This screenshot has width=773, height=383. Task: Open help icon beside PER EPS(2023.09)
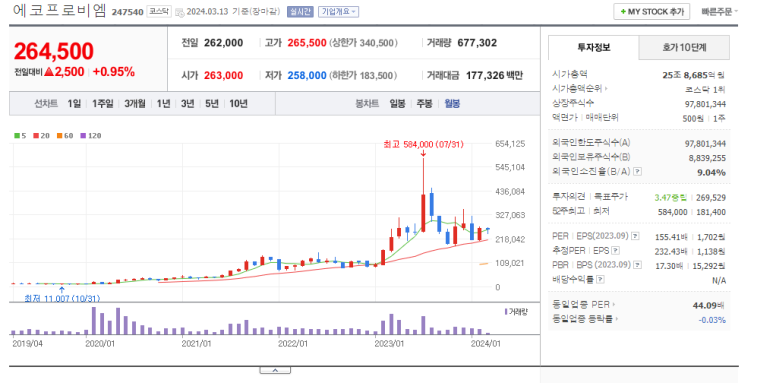pyautogui.click(x=635, y=236)
